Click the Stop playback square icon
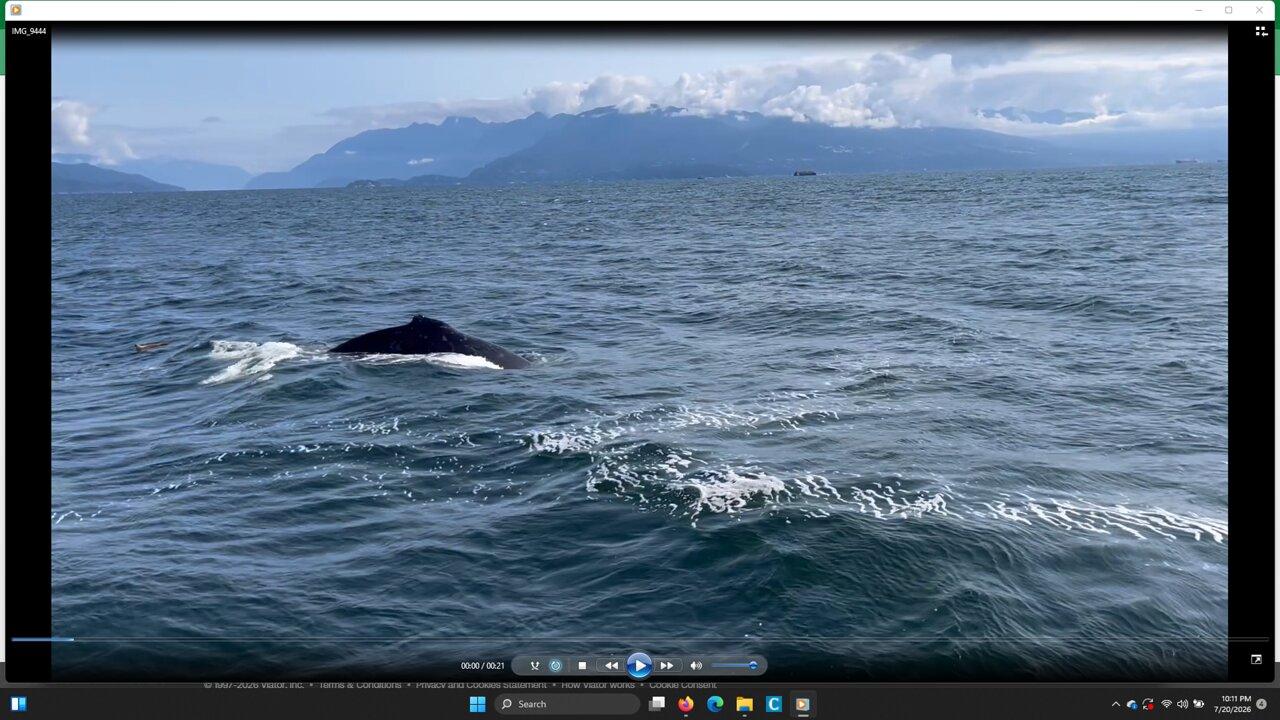 click(582, 666)
